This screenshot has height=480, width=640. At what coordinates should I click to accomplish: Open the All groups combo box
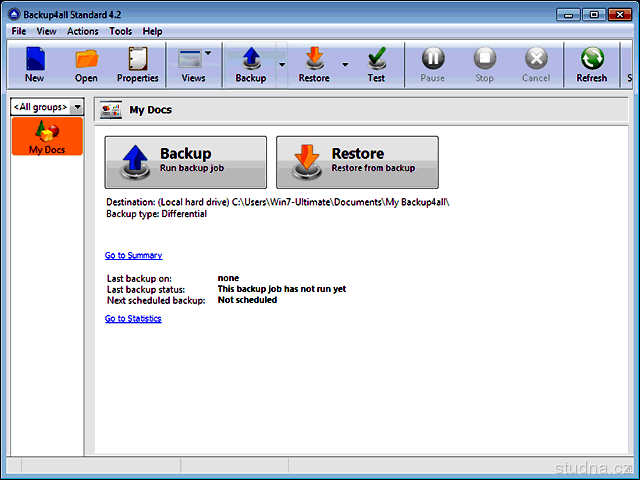click(47, 107)
